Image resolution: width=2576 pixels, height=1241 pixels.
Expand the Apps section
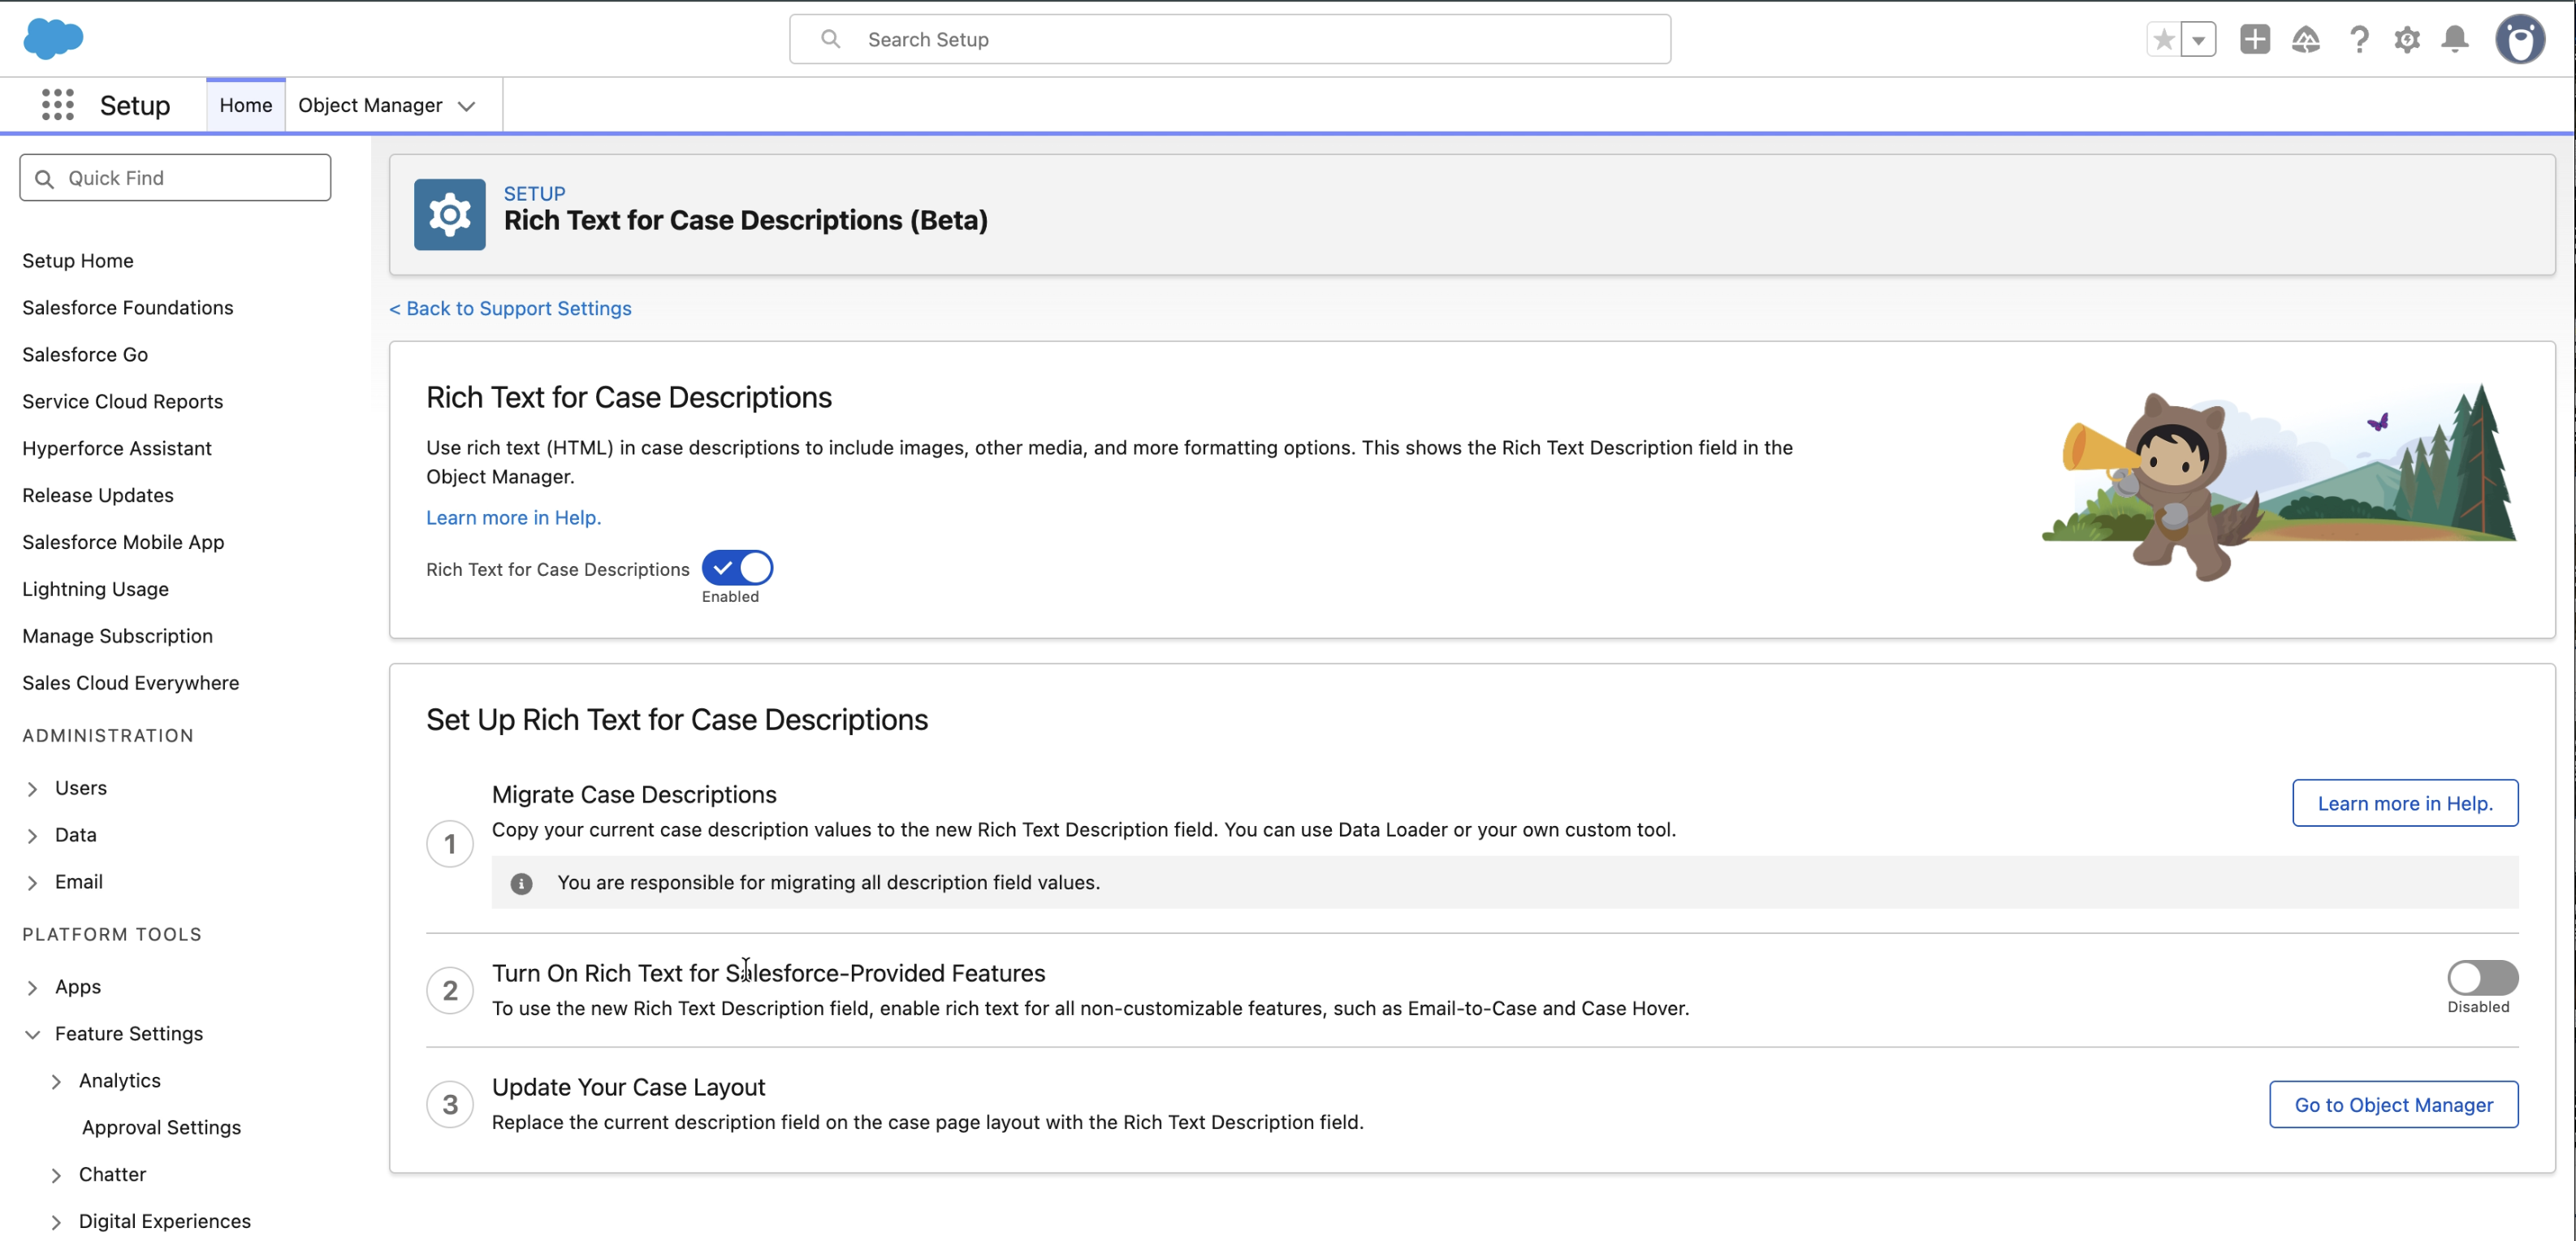tap(32, 988)
